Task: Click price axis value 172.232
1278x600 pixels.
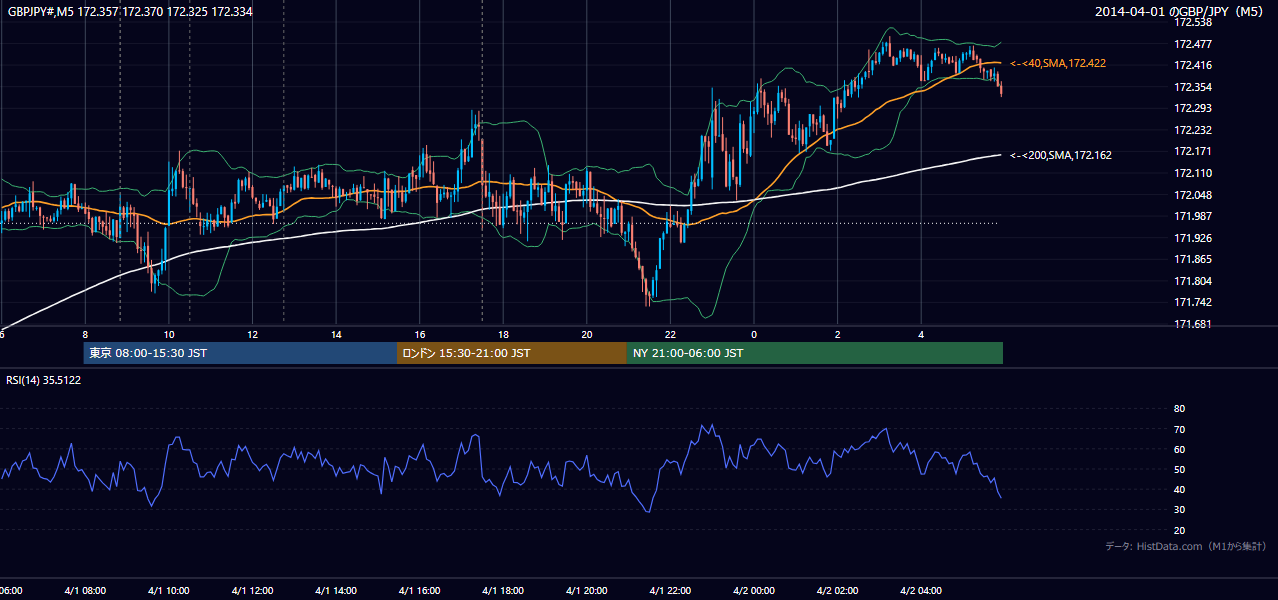Action: (1193, 130)
